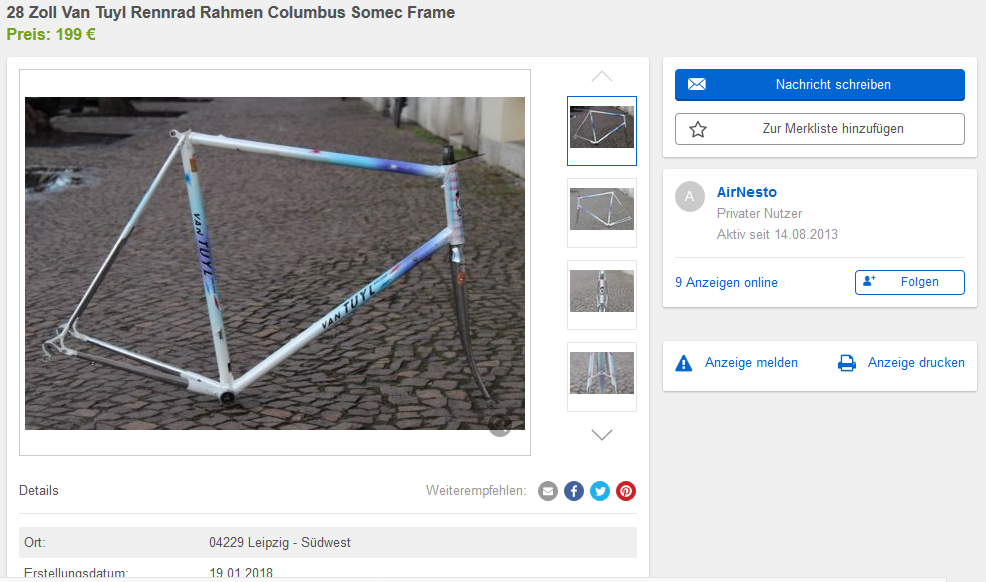
Task: Share listing on Pinterest
Action: coord(626,491)
